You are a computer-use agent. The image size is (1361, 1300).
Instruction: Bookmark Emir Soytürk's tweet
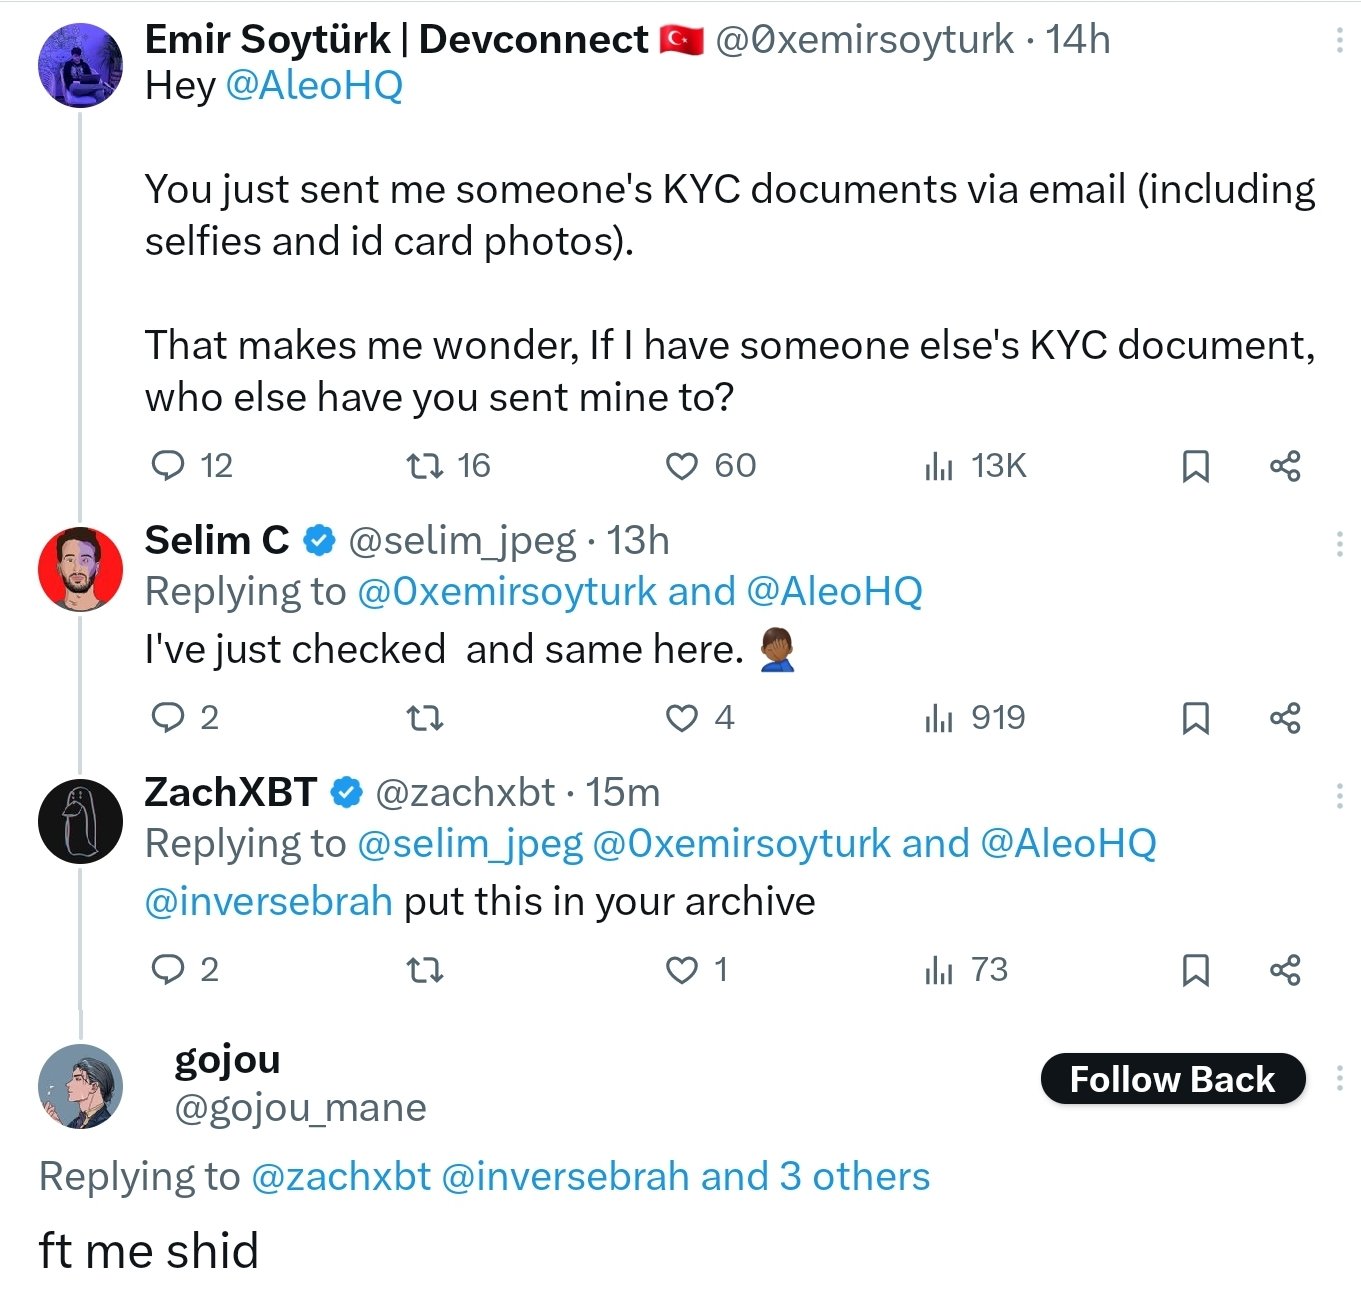pos(1196,466)
